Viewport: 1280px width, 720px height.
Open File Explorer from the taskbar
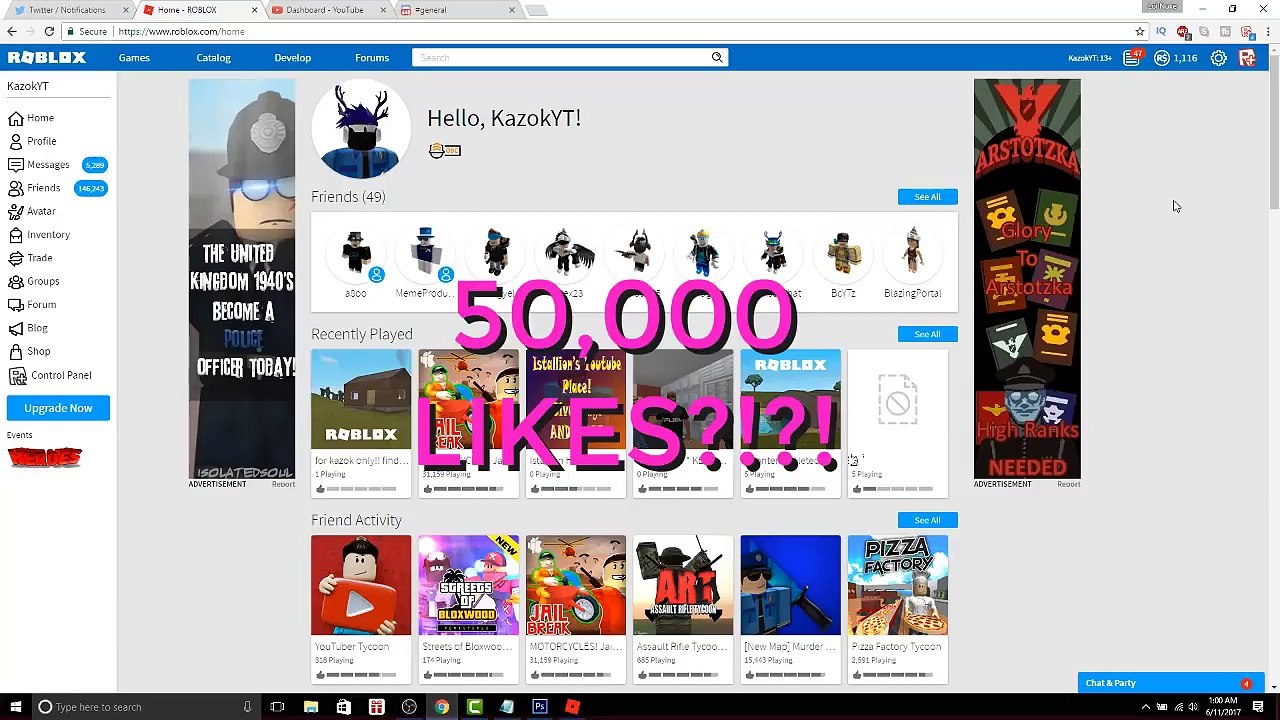click(x=311, y=707)
